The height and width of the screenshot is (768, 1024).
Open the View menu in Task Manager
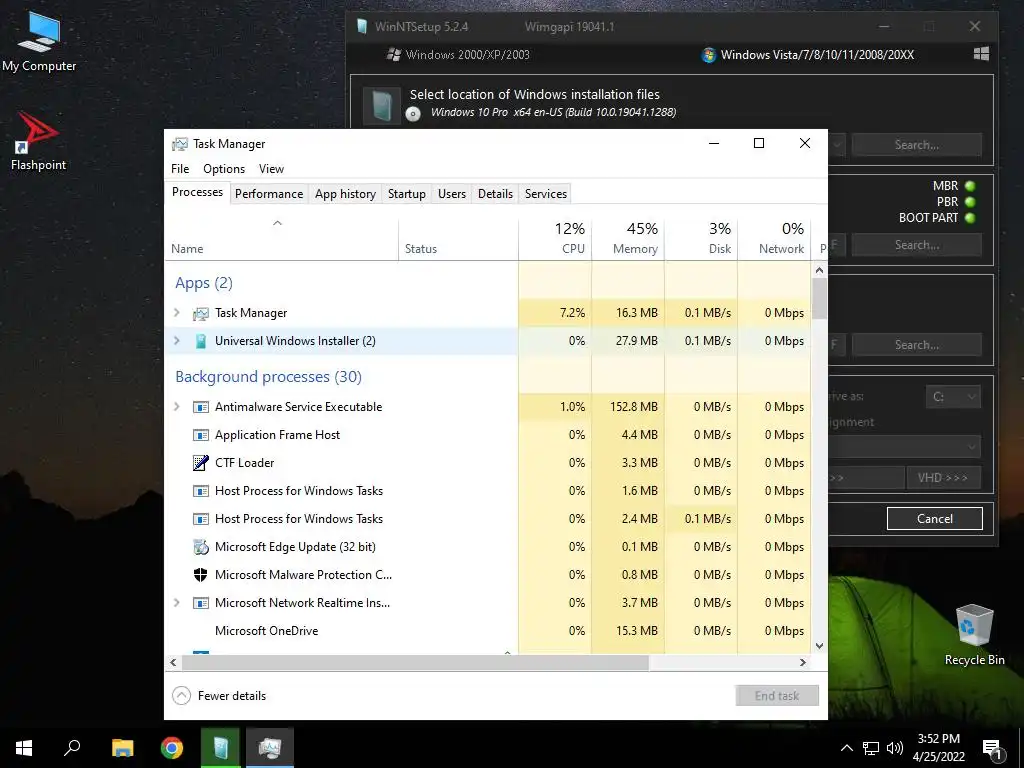tap(271, 168)
